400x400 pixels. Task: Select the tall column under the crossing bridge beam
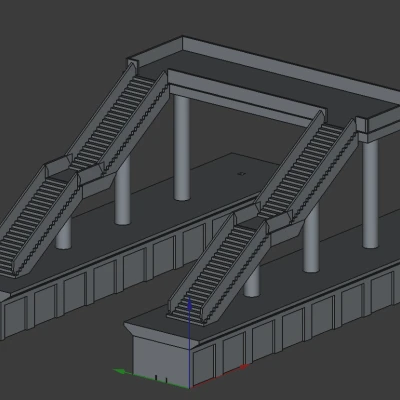(182, 148)
